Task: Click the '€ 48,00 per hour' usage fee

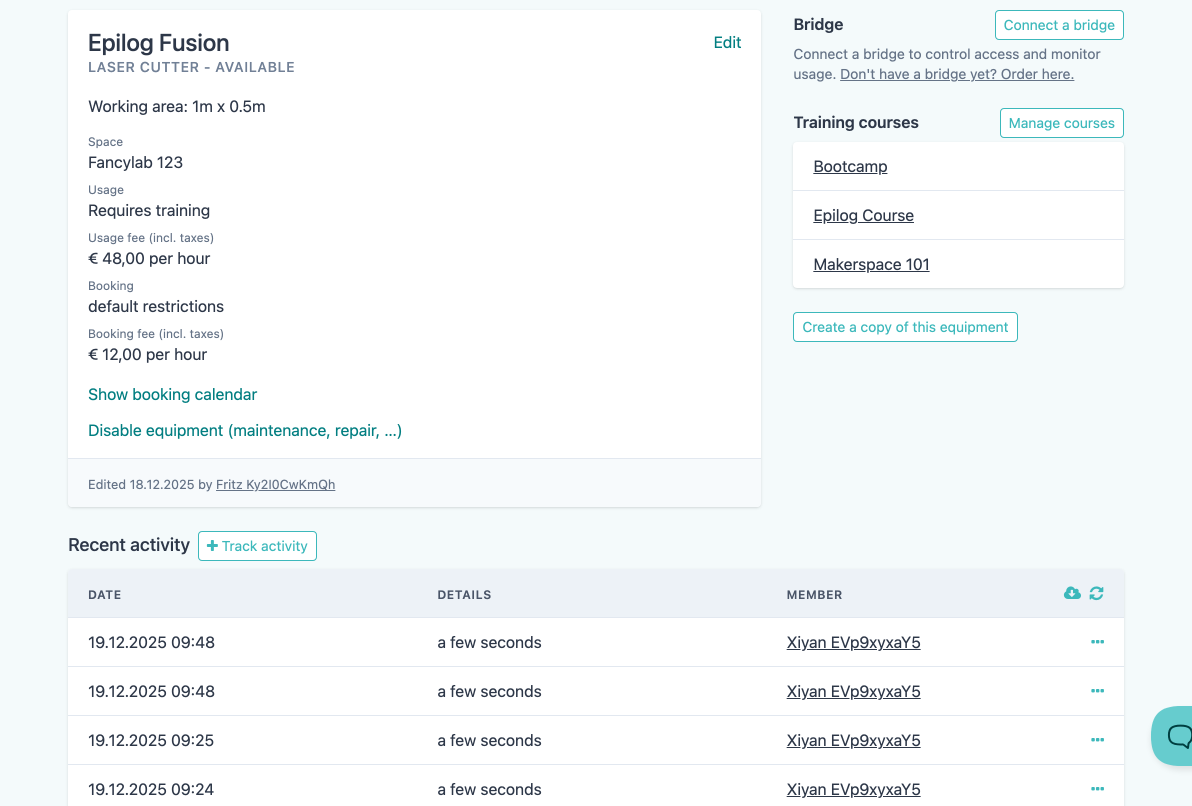Action: [149, 259]
